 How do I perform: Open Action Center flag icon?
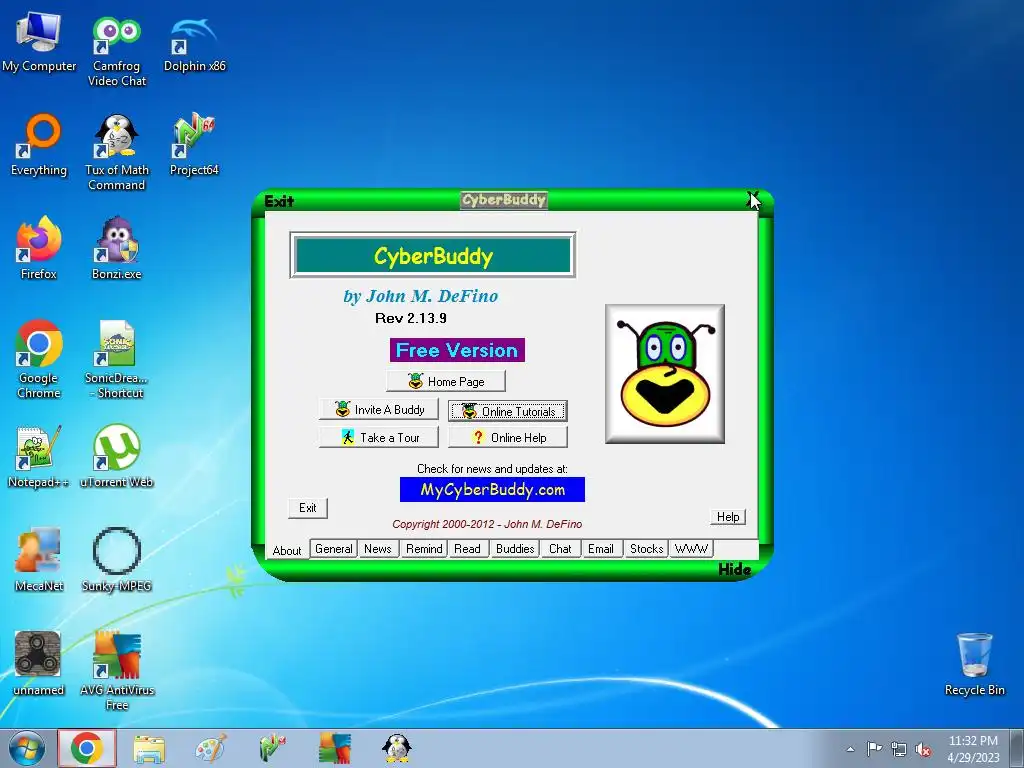pyautogui.click(x=874, y=749)
